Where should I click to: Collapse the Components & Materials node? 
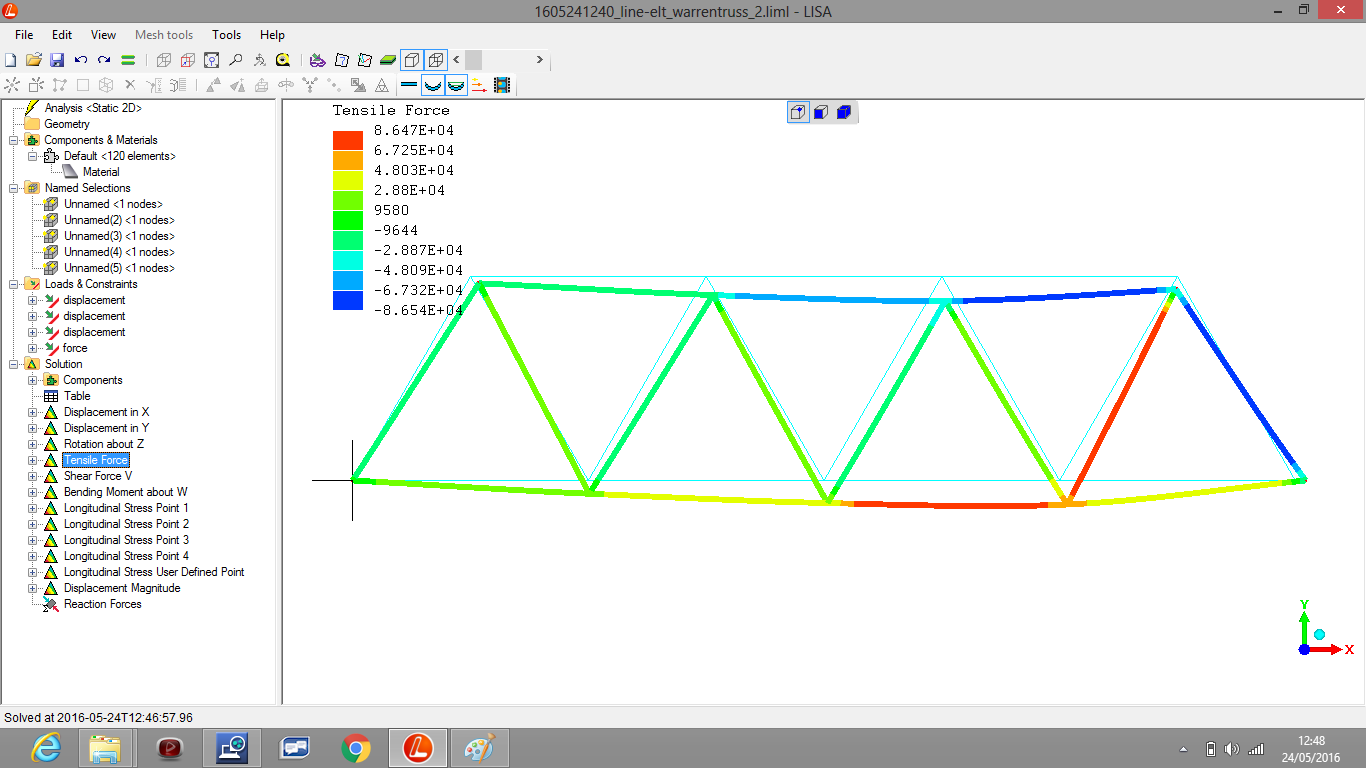click(14, 140)
